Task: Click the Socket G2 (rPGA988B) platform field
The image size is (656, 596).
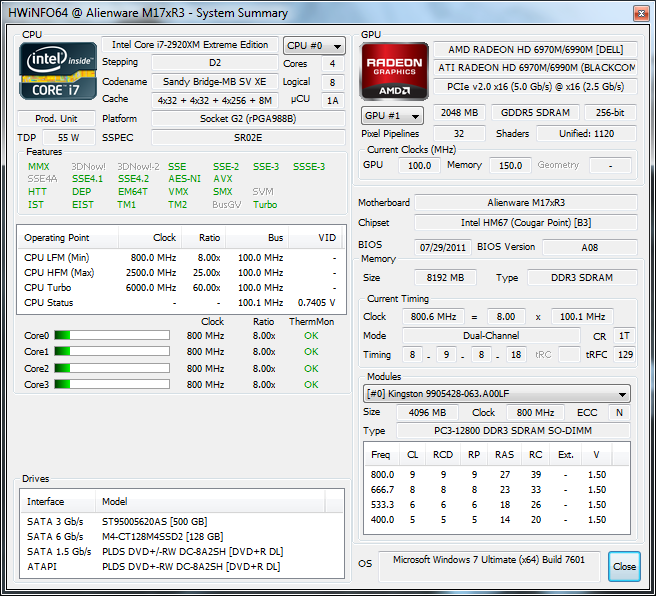Action: coord(248,118)
